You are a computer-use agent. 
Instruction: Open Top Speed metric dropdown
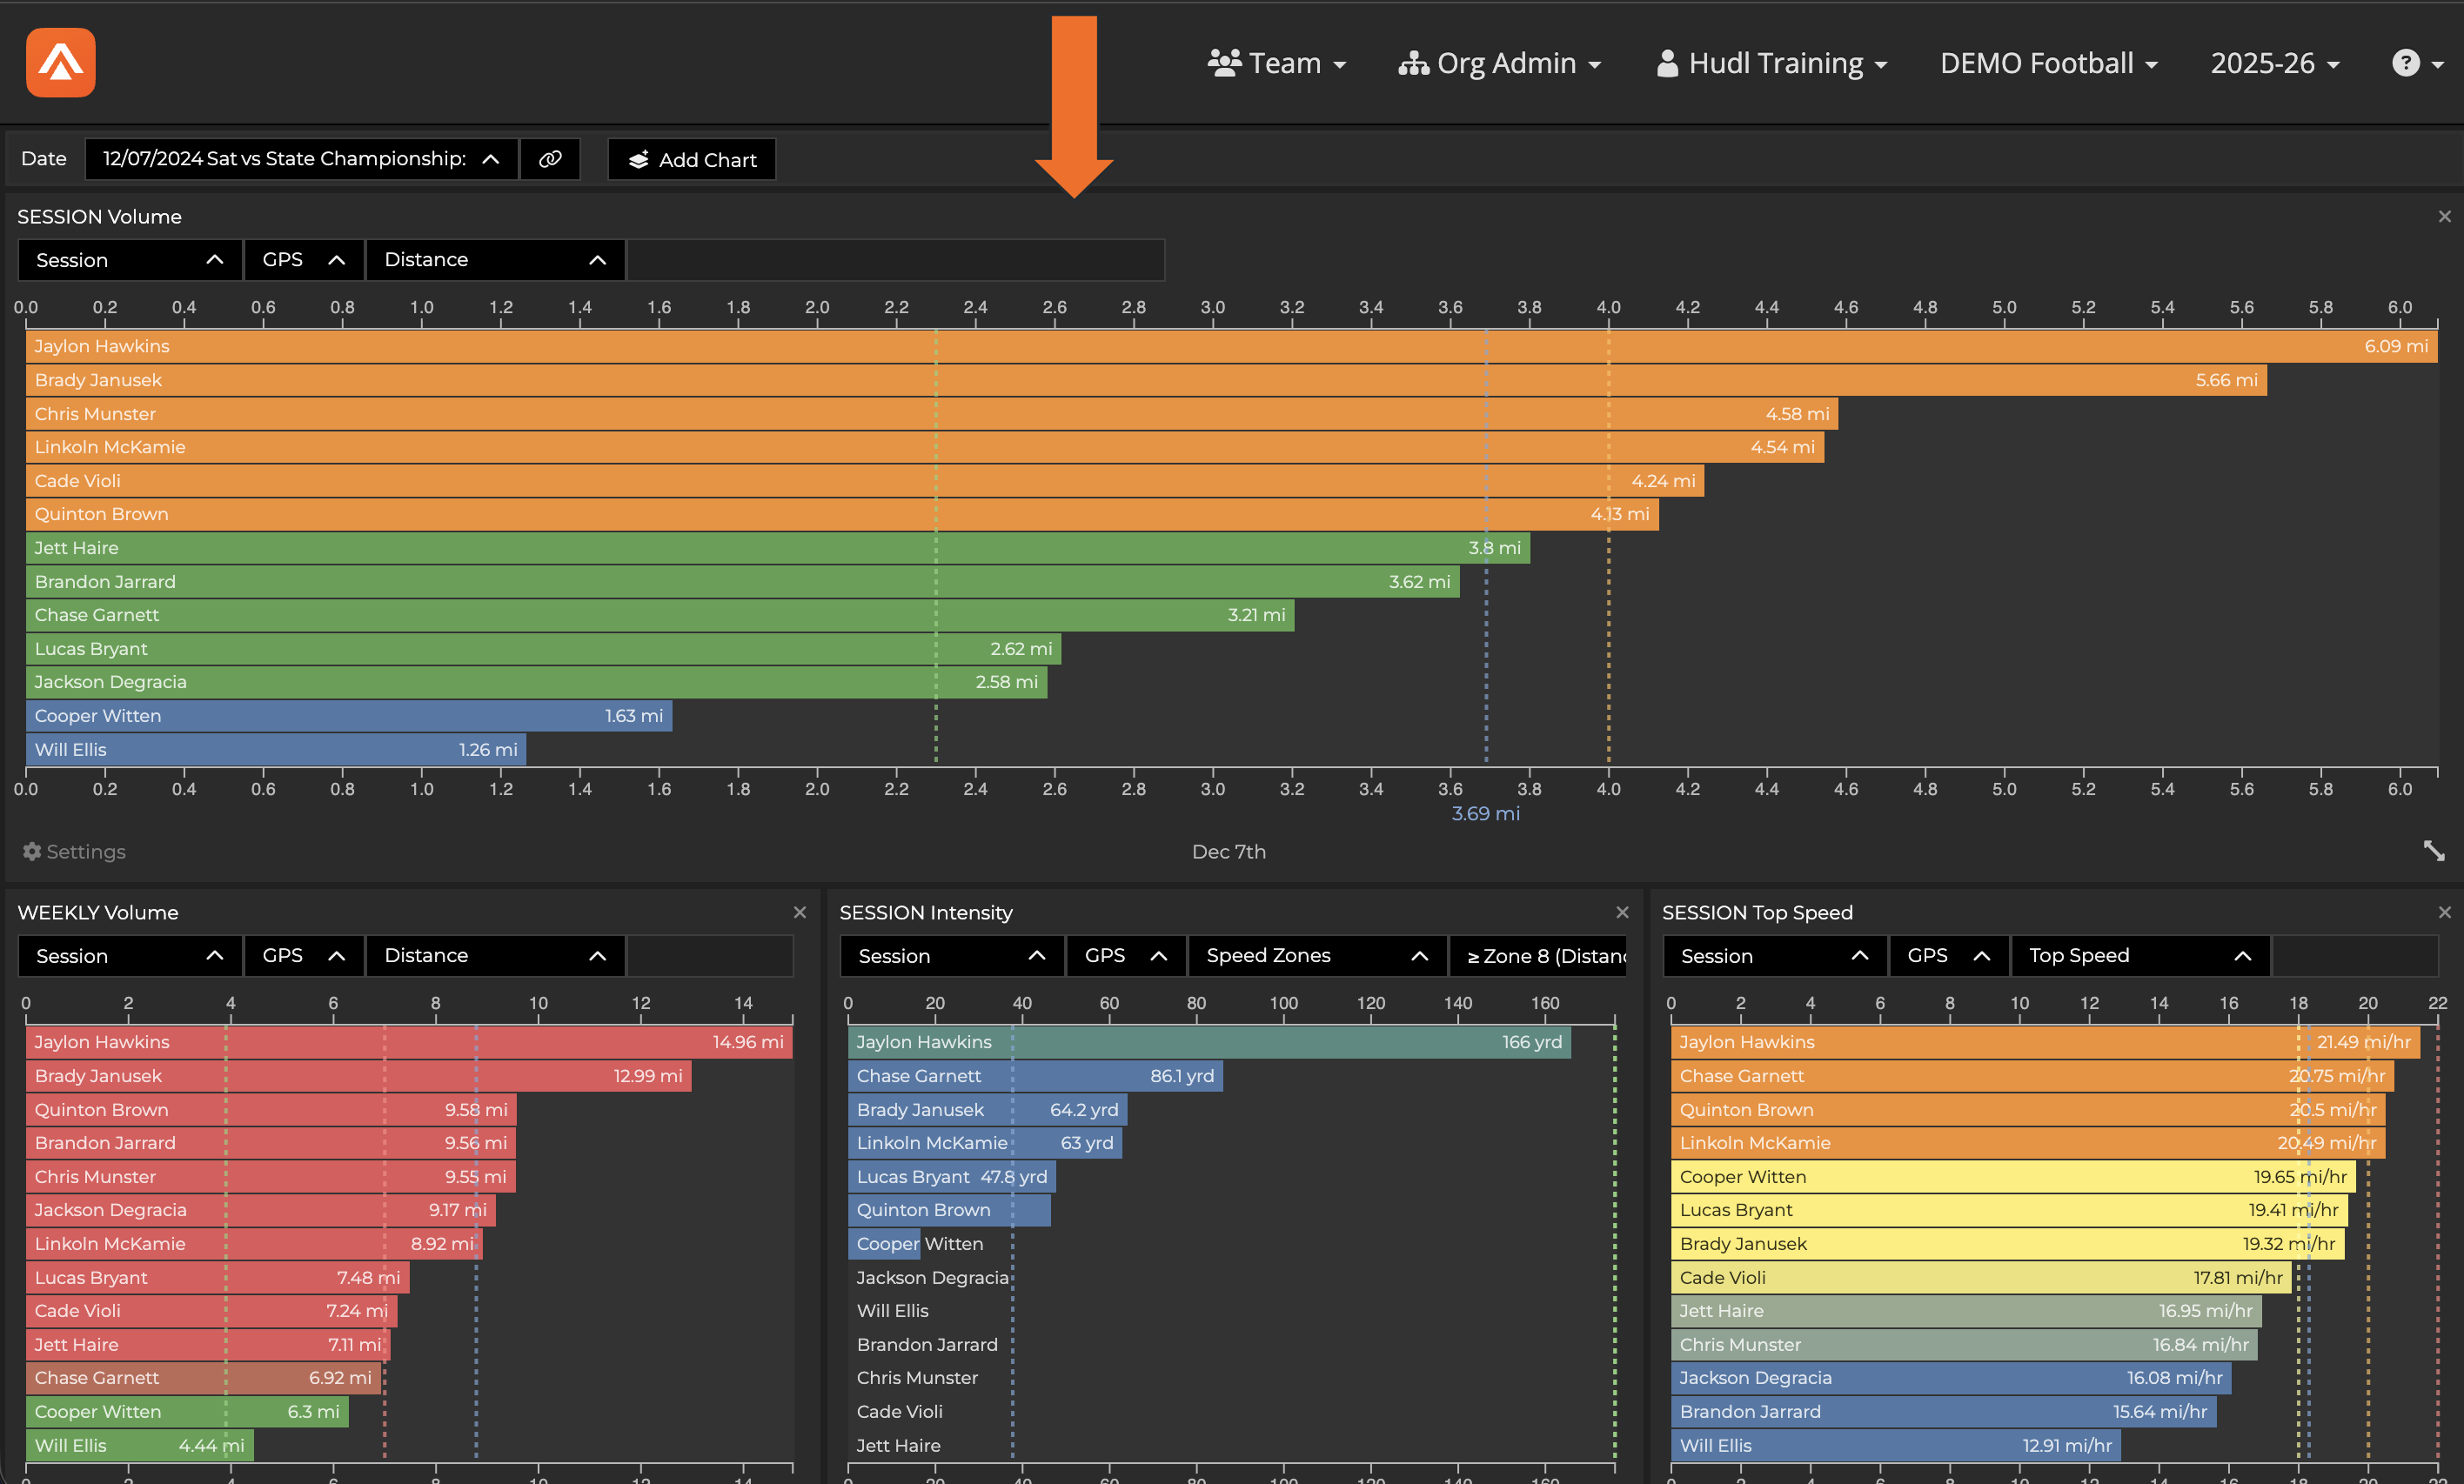(2141, 956)
